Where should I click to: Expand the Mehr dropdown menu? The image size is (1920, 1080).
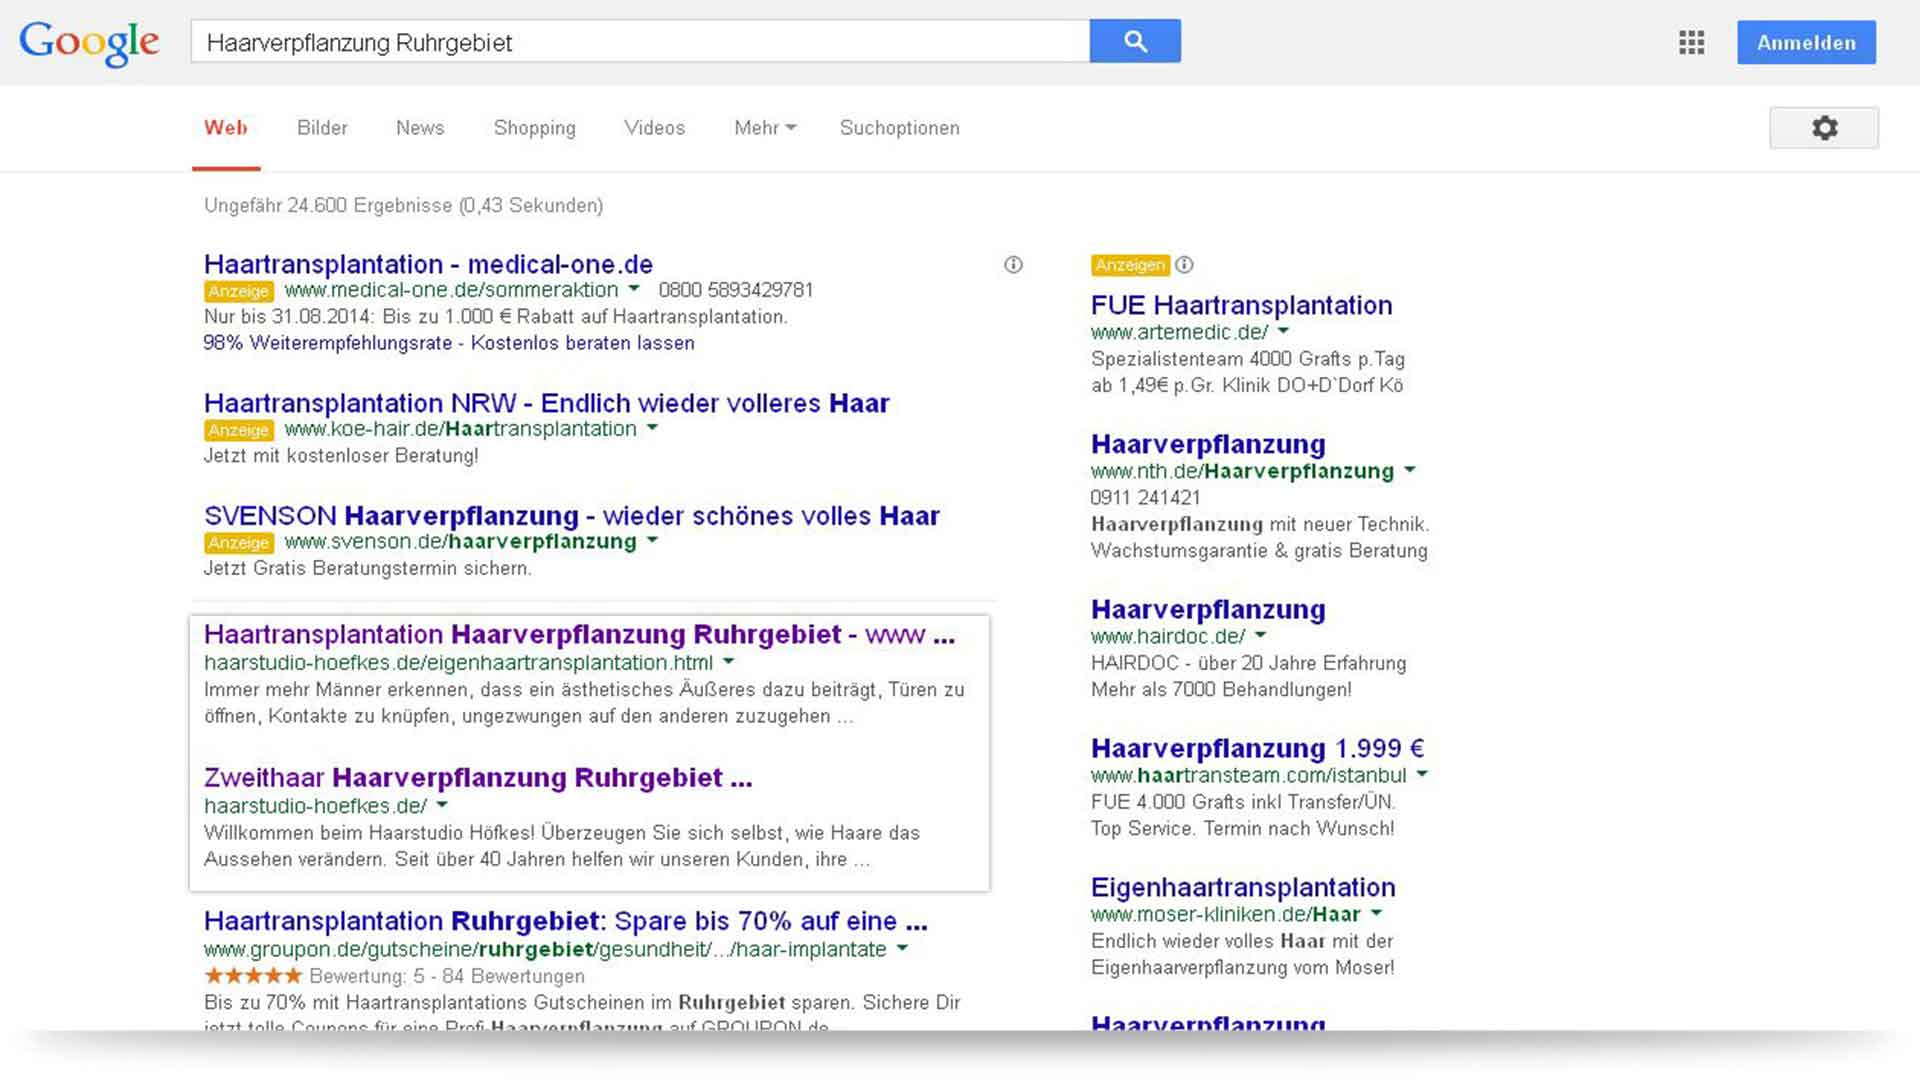765,128
